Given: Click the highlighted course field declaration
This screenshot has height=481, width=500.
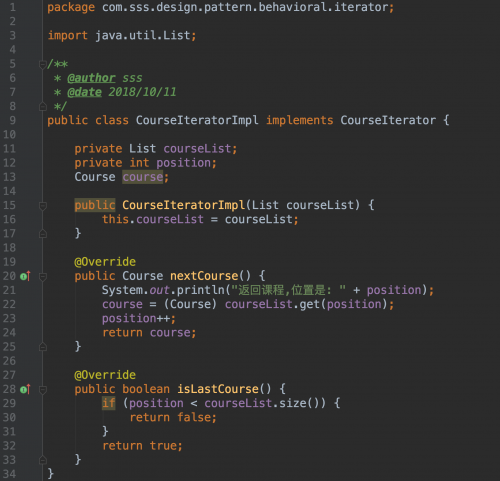Looking at the screenshot, I should (143, 177).
